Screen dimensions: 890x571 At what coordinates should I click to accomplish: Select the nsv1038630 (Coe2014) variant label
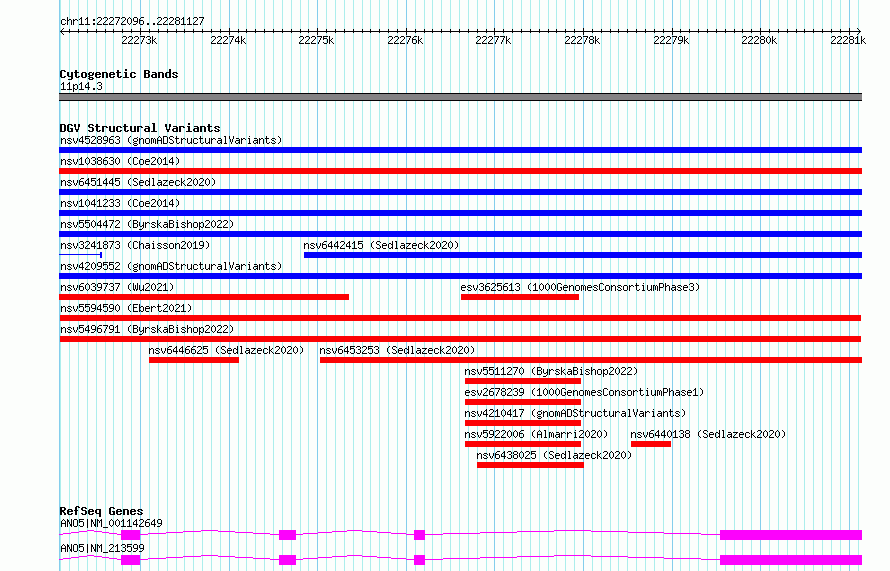pos(120,161)
